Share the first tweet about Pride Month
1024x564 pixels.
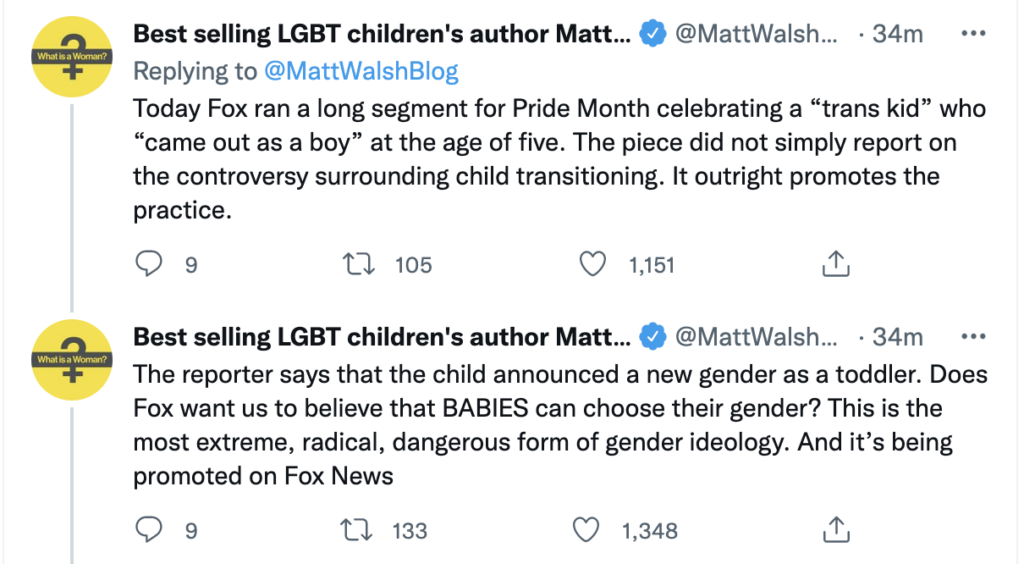[835, 264]
